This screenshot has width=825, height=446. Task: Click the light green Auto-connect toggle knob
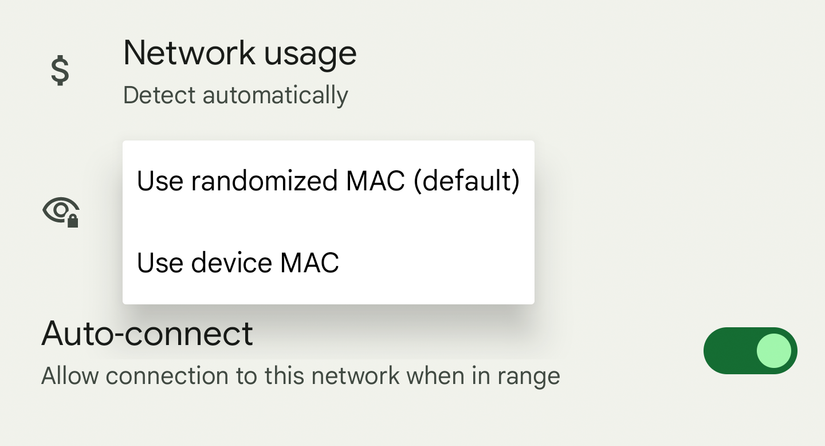(774, 351)
